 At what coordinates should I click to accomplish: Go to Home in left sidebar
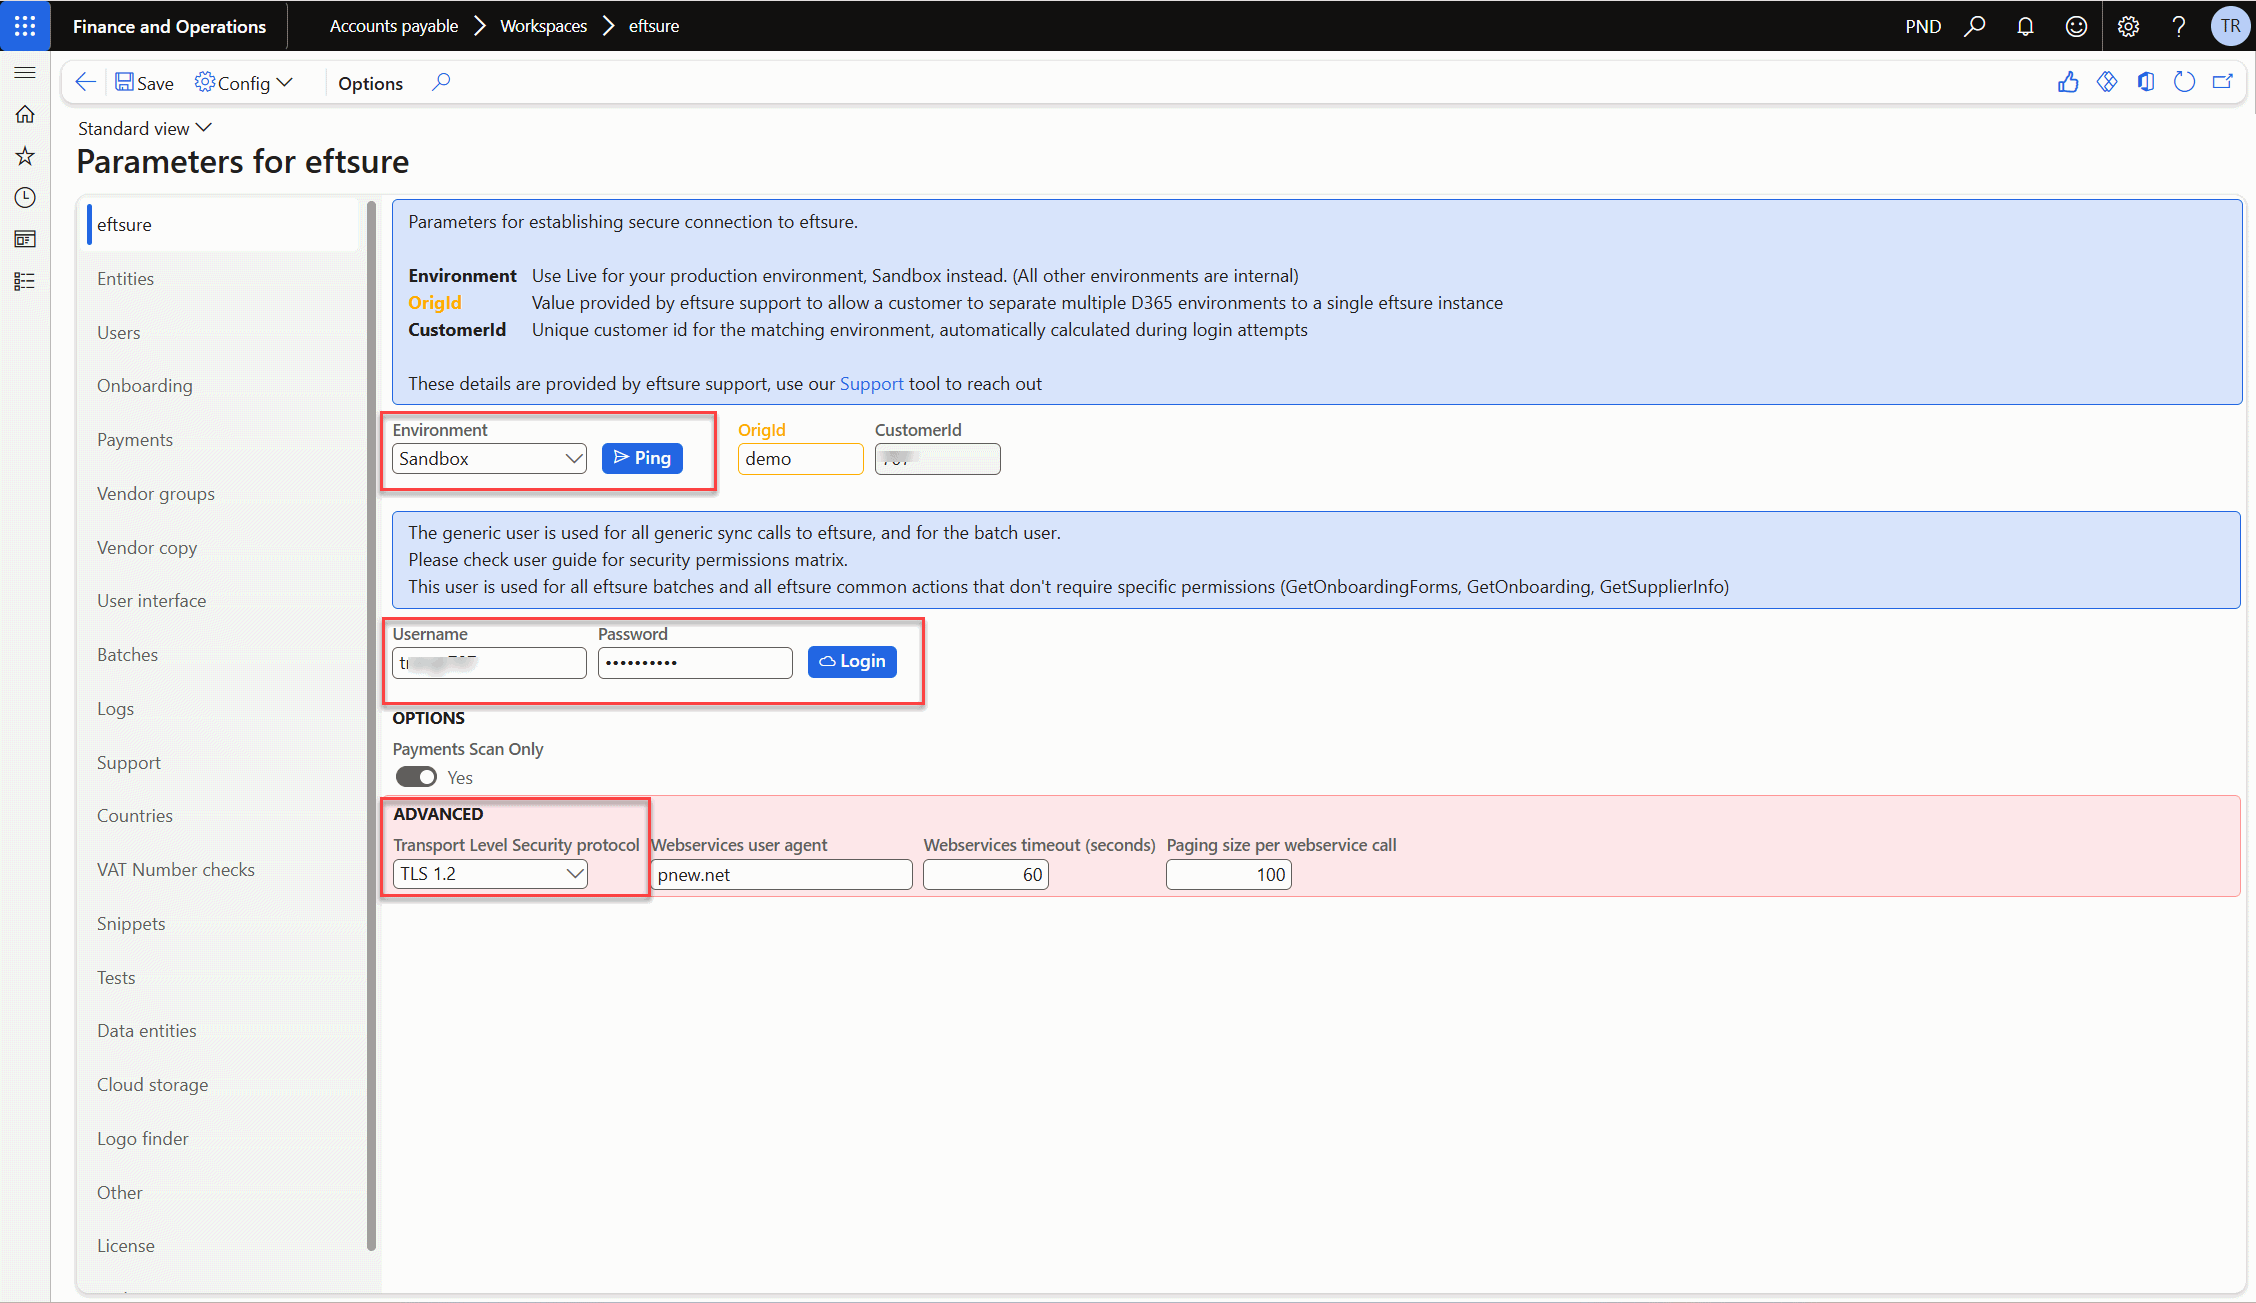click(25, 114)
